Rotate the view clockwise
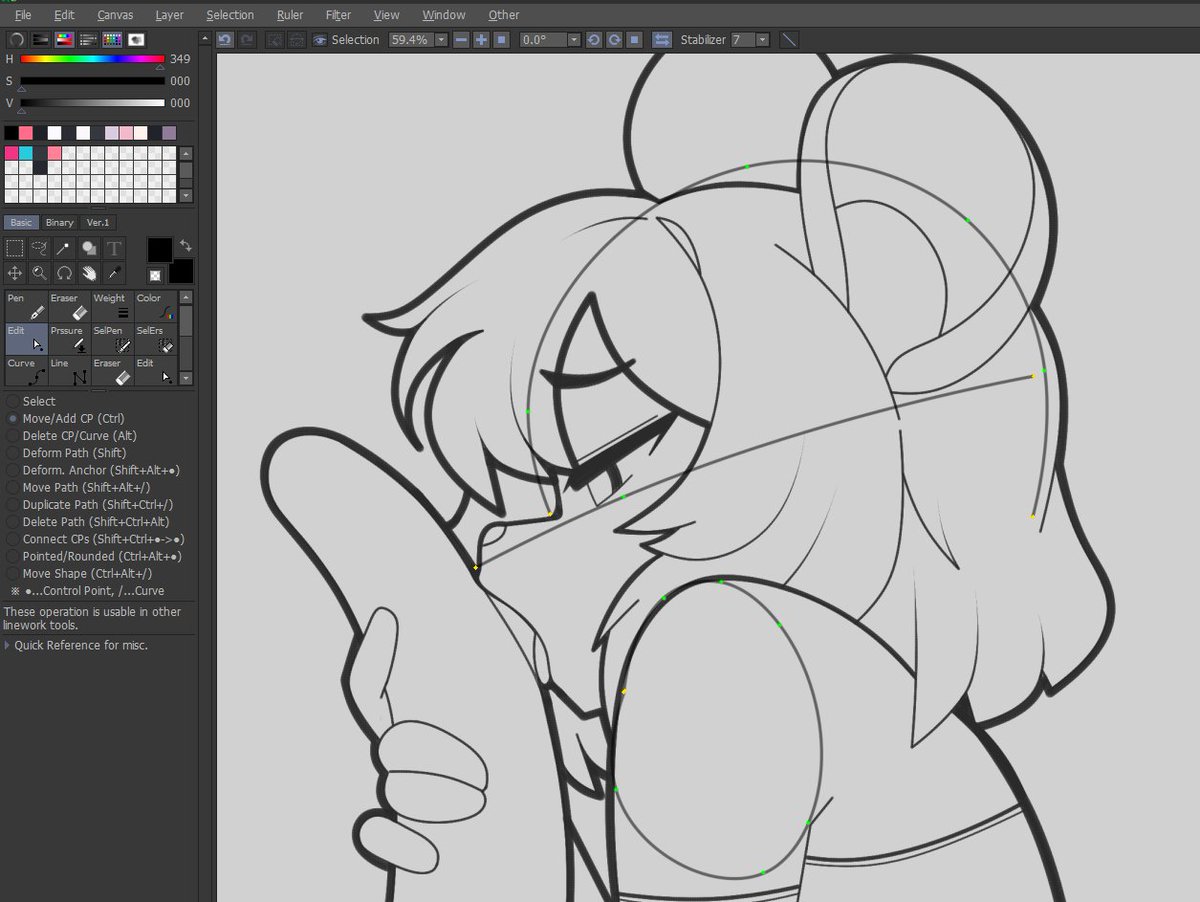This screenshot has width=1200, height=902. pyautogui.click(x=614, y=39)
